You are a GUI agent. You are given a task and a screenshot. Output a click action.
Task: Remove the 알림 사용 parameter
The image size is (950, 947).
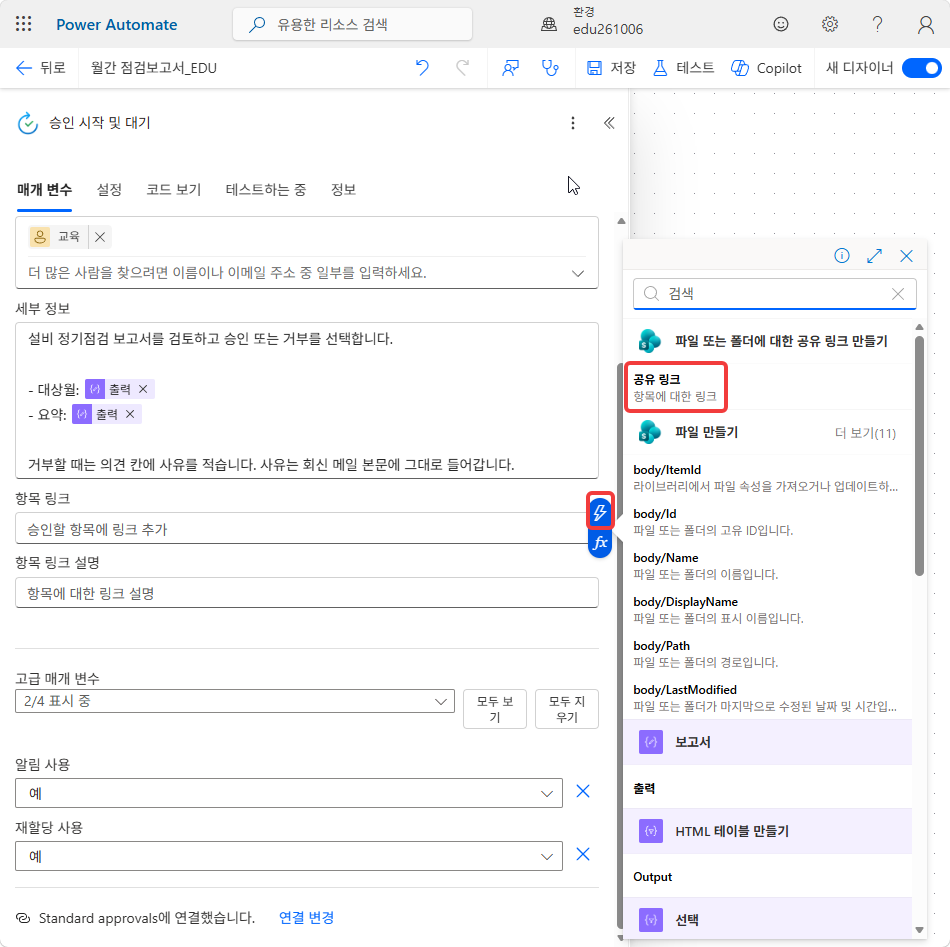coord(583,791)
